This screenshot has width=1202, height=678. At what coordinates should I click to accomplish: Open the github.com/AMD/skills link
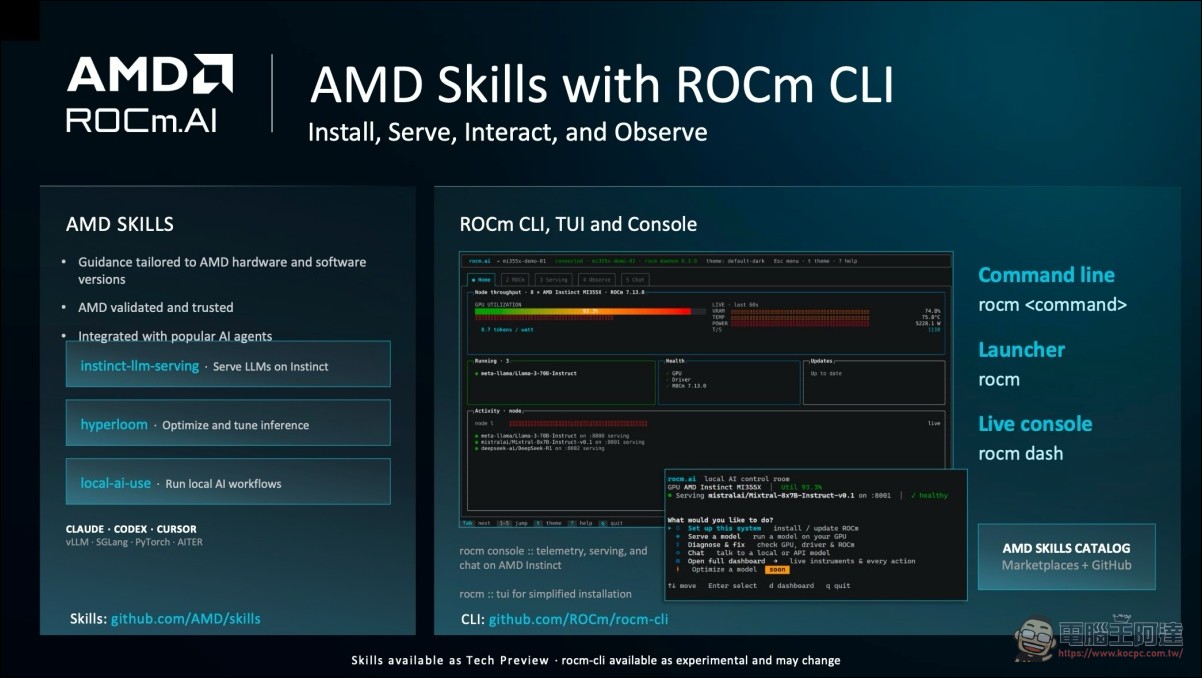185,618
